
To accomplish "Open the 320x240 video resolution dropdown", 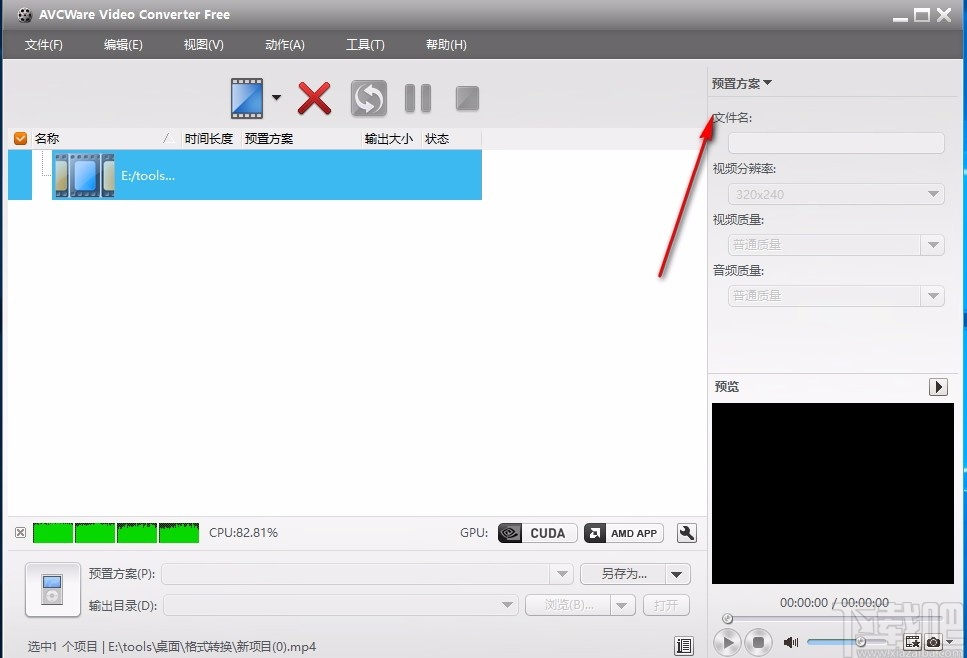I will coord(835,193).
